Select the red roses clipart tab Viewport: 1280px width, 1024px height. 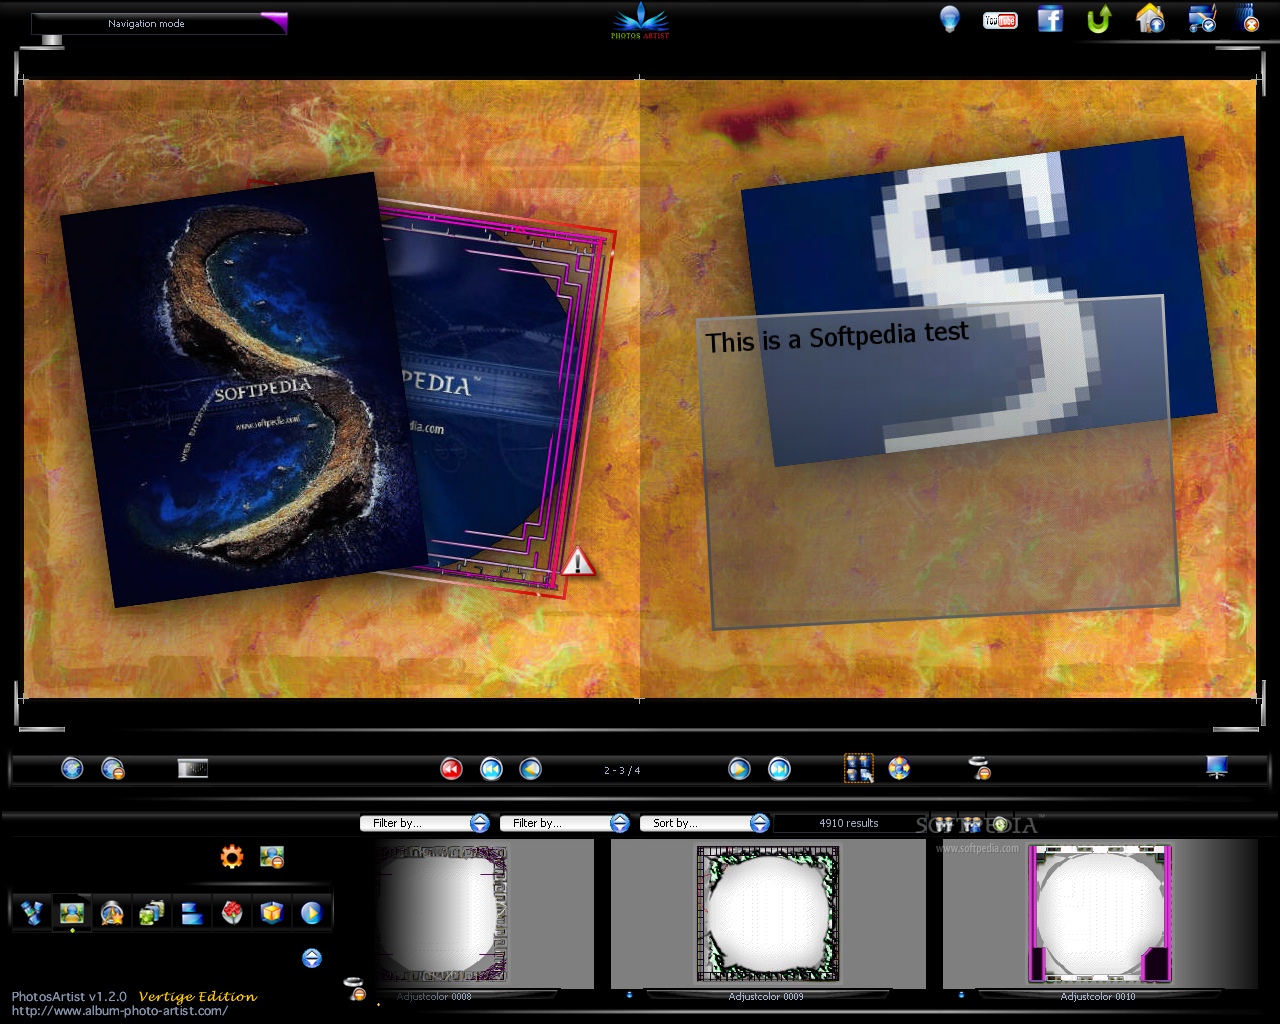(x=232, y=912)
